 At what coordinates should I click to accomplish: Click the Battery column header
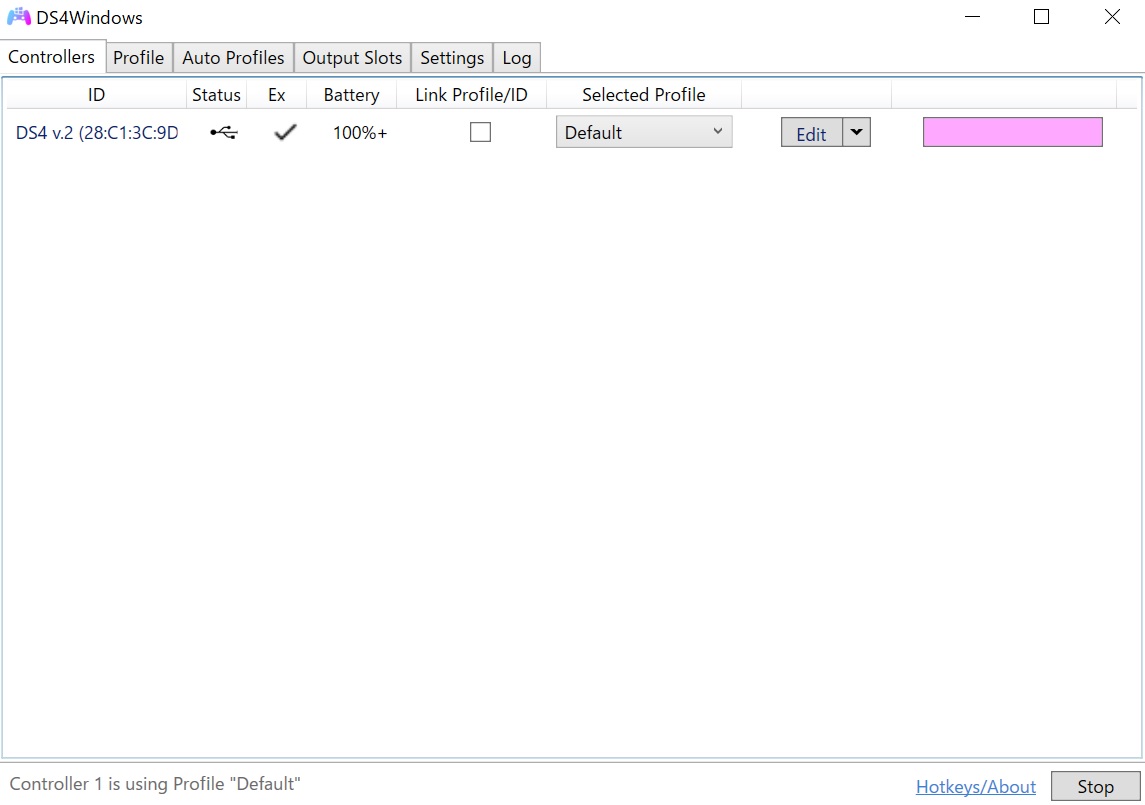(x=351, y=95)
